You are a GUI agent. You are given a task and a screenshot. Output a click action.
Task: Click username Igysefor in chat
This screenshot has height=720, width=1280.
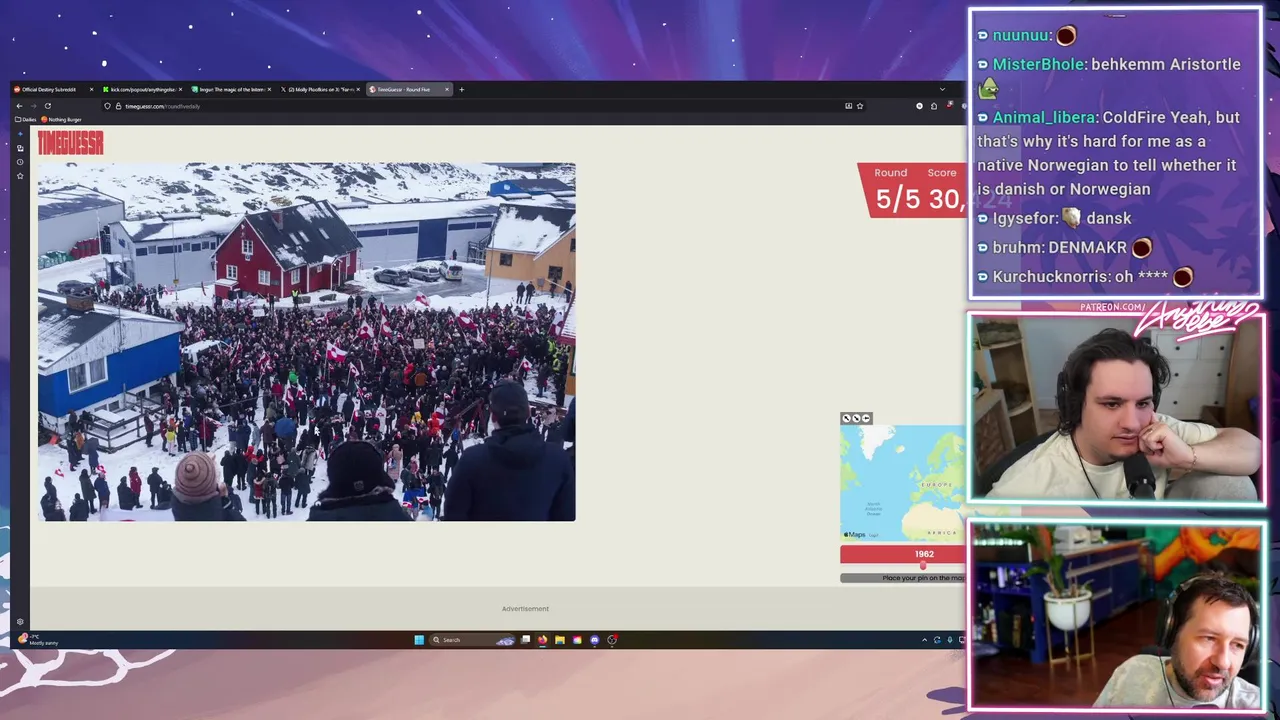pyautogui.click(x=1023, y=218)
